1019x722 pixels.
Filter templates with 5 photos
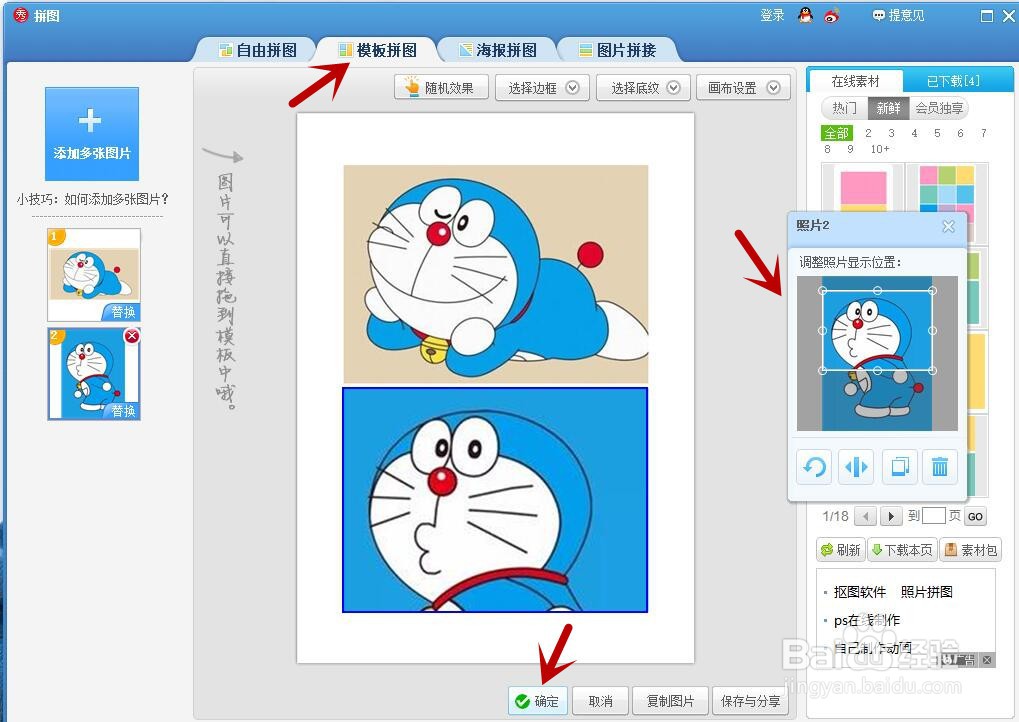(937, 133)
